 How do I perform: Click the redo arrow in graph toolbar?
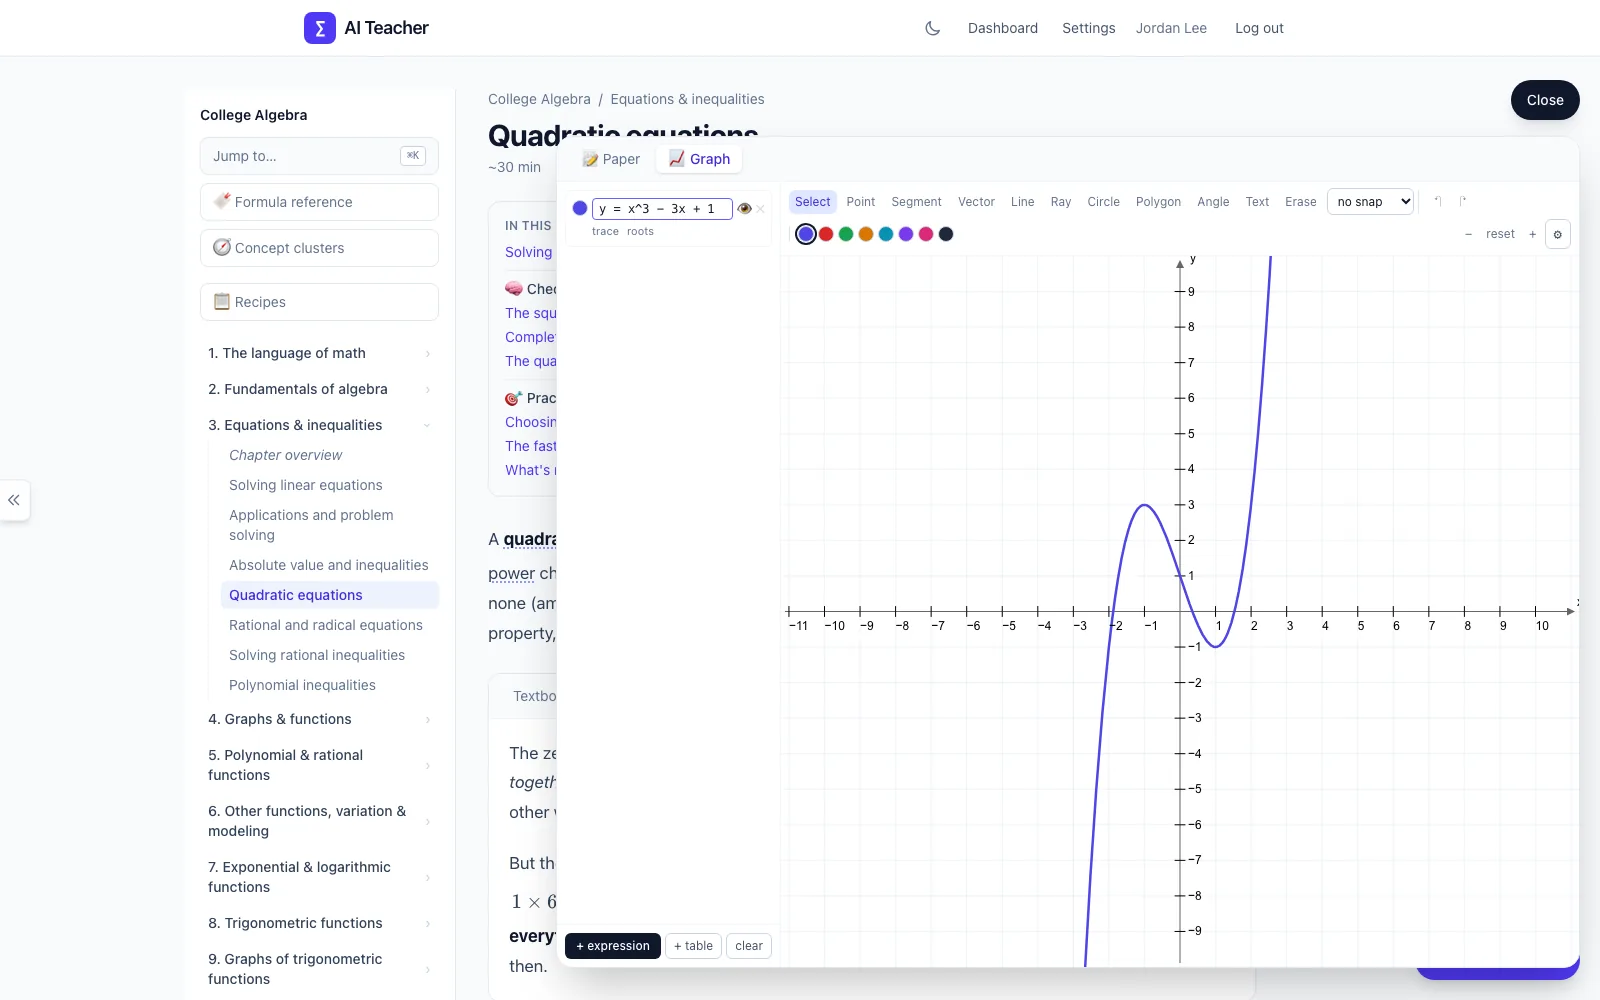point(1463,201)
